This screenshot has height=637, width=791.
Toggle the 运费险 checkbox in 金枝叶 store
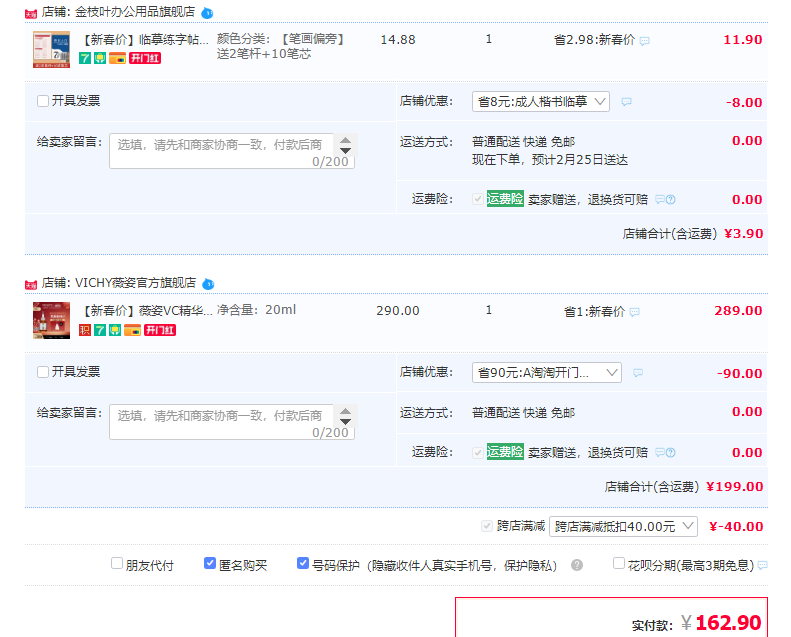click(477, 199)
